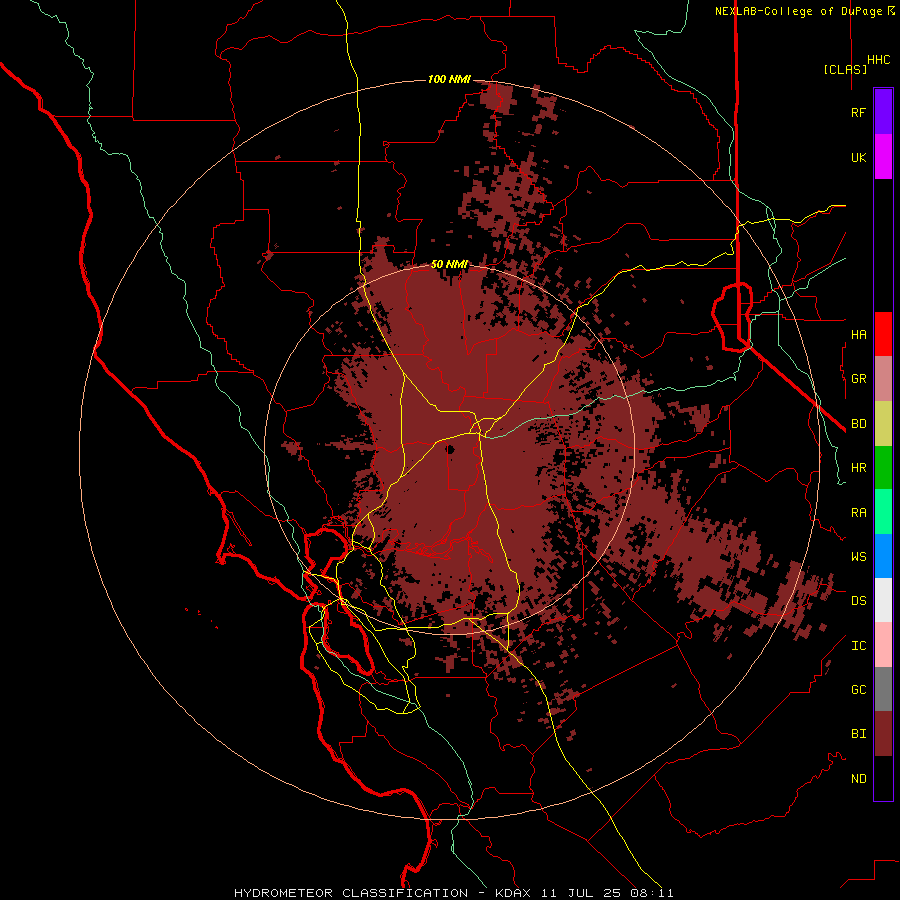Click the WS blue legend swatch
900x900 pixels.
pos(883,556)
